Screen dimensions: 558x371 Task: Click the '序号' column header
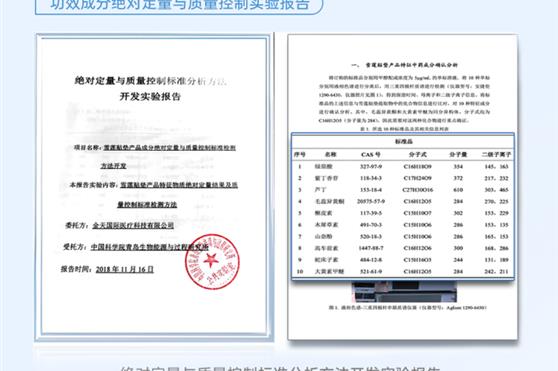click(300, 154)
